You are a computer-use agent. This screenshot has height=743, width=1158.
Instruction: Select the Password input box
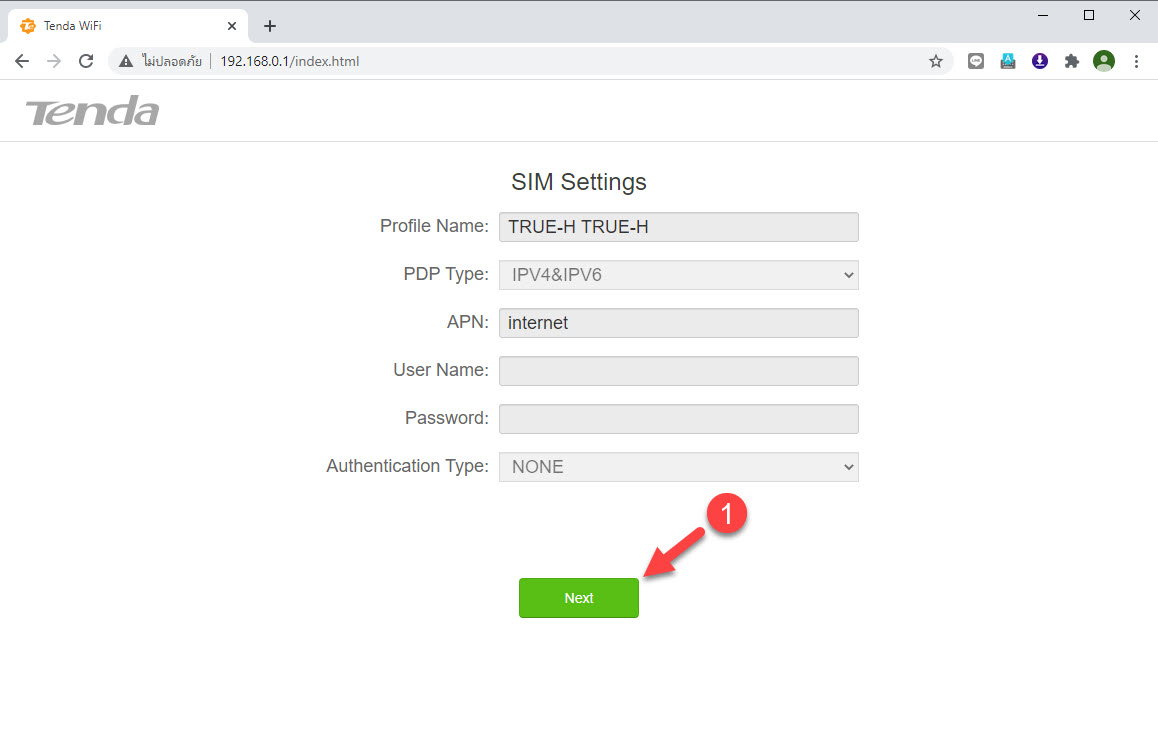[678, 419]
